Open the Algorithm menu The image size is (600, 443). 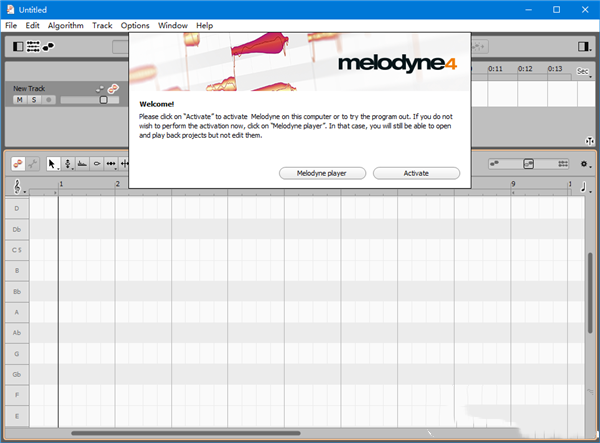(66, 24)
